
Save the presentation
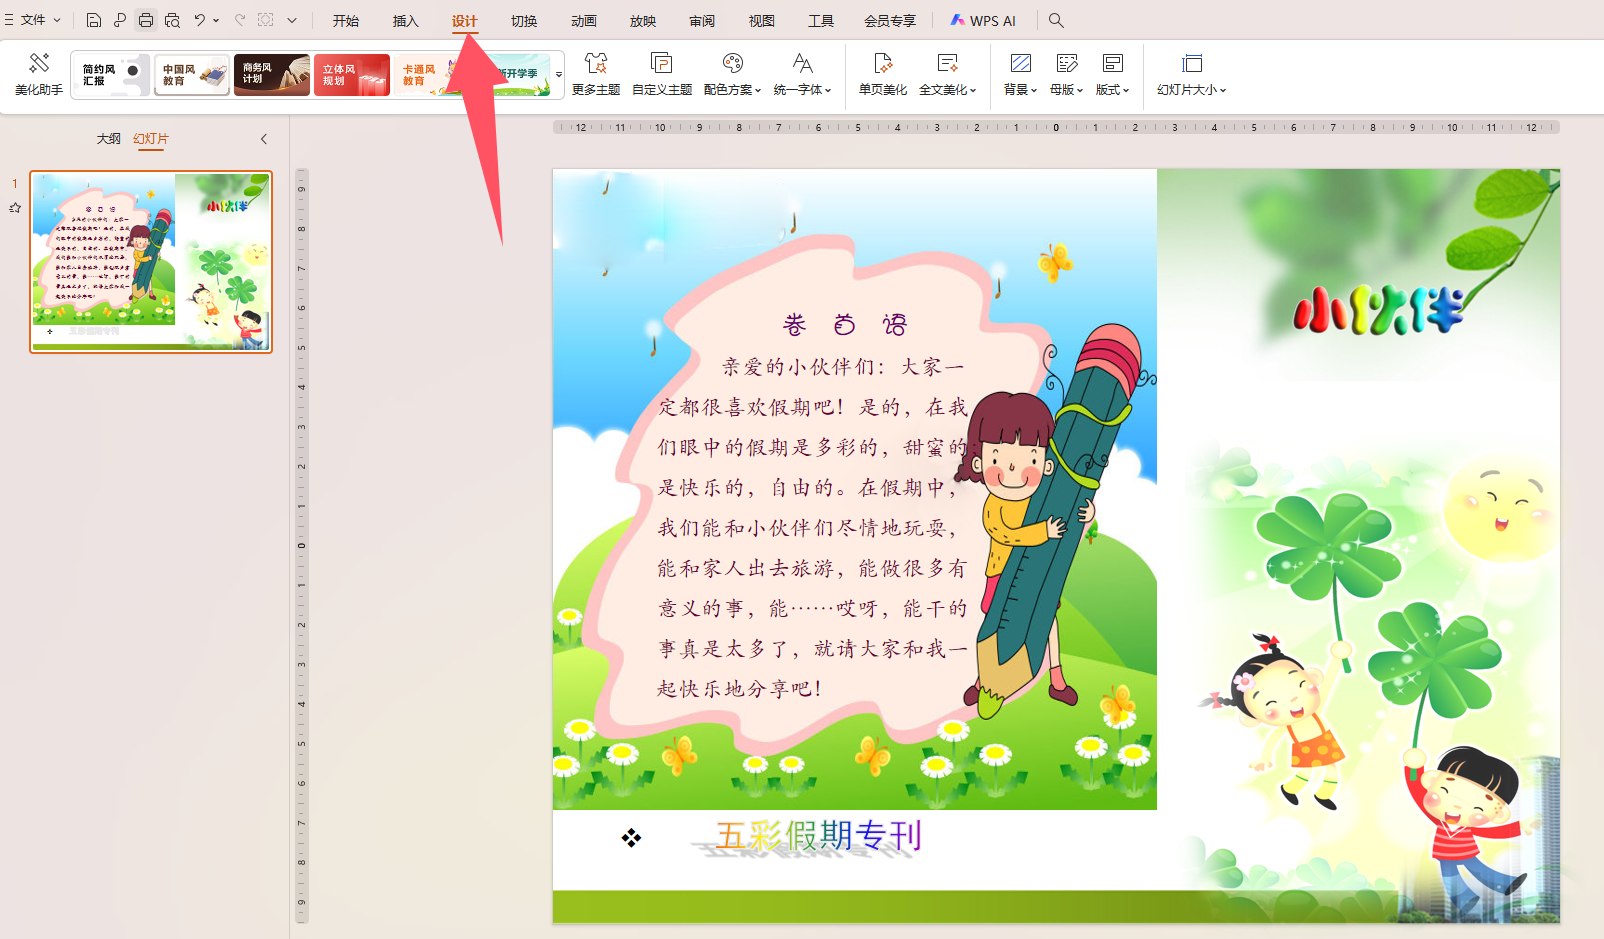[x=93, y=20]
